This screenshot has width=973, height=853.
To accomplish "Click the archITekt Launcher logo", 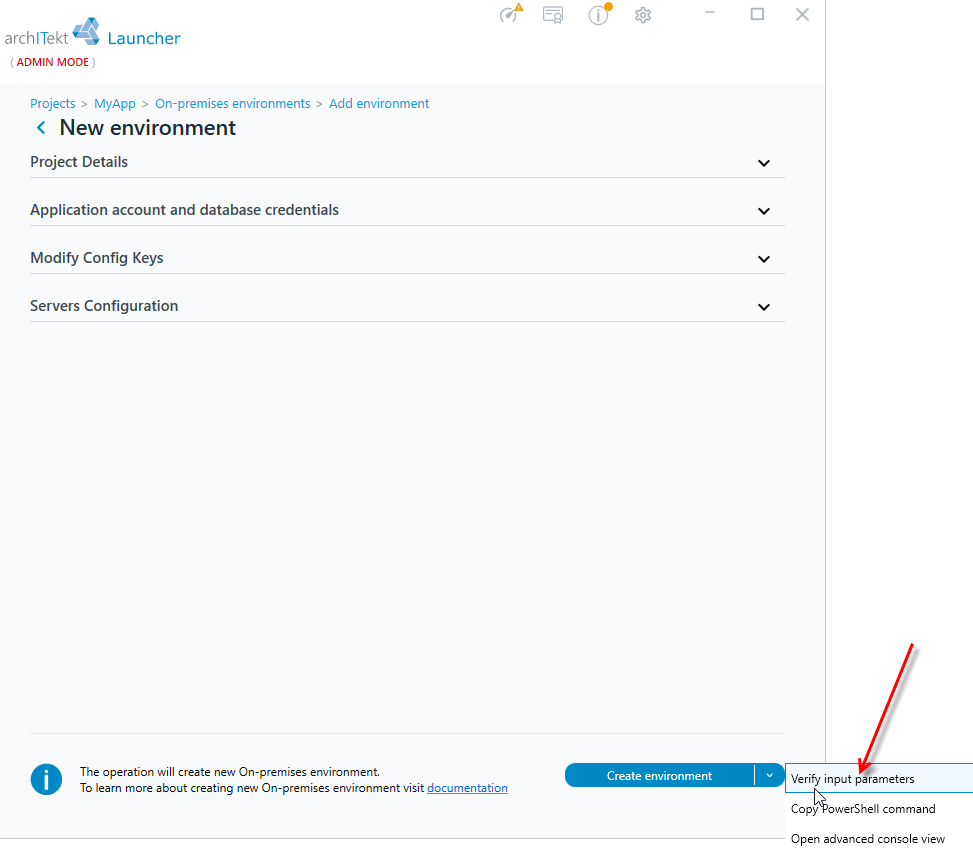I will click(x=92, y=34).
